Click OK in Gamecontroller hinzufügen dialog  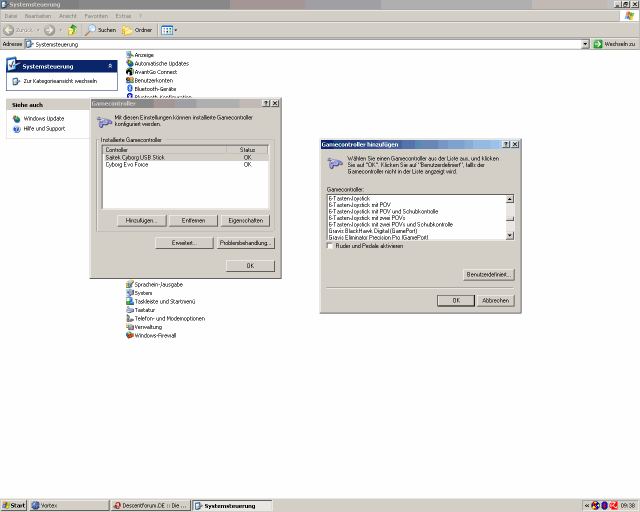(x=456, y=301)
